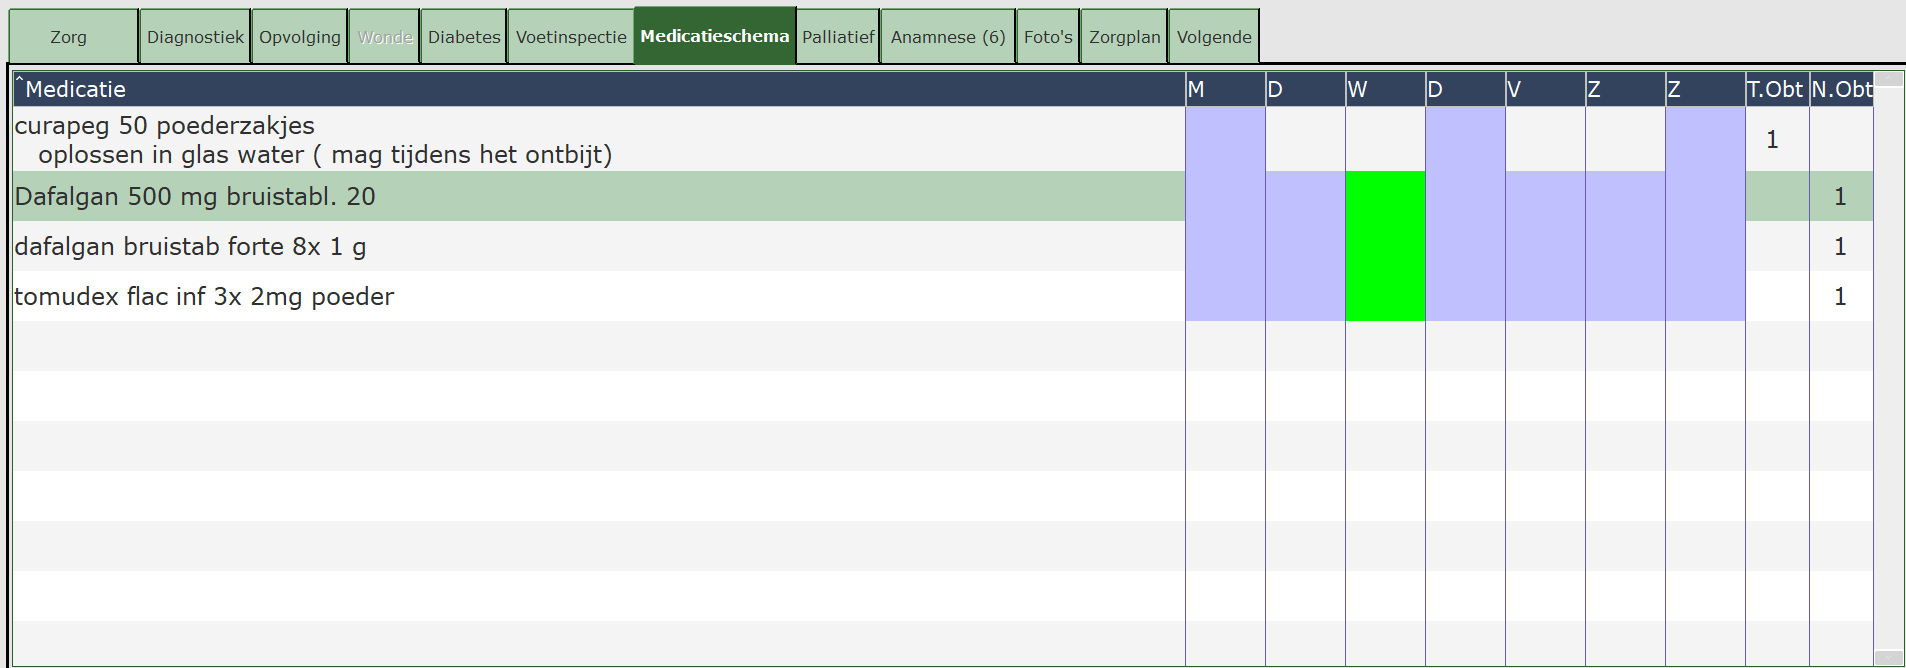Click the purple V cell for tomudex
The height and width of the screenshot is (668, 1906).
pyautogui.click(x=1545, y=296)
